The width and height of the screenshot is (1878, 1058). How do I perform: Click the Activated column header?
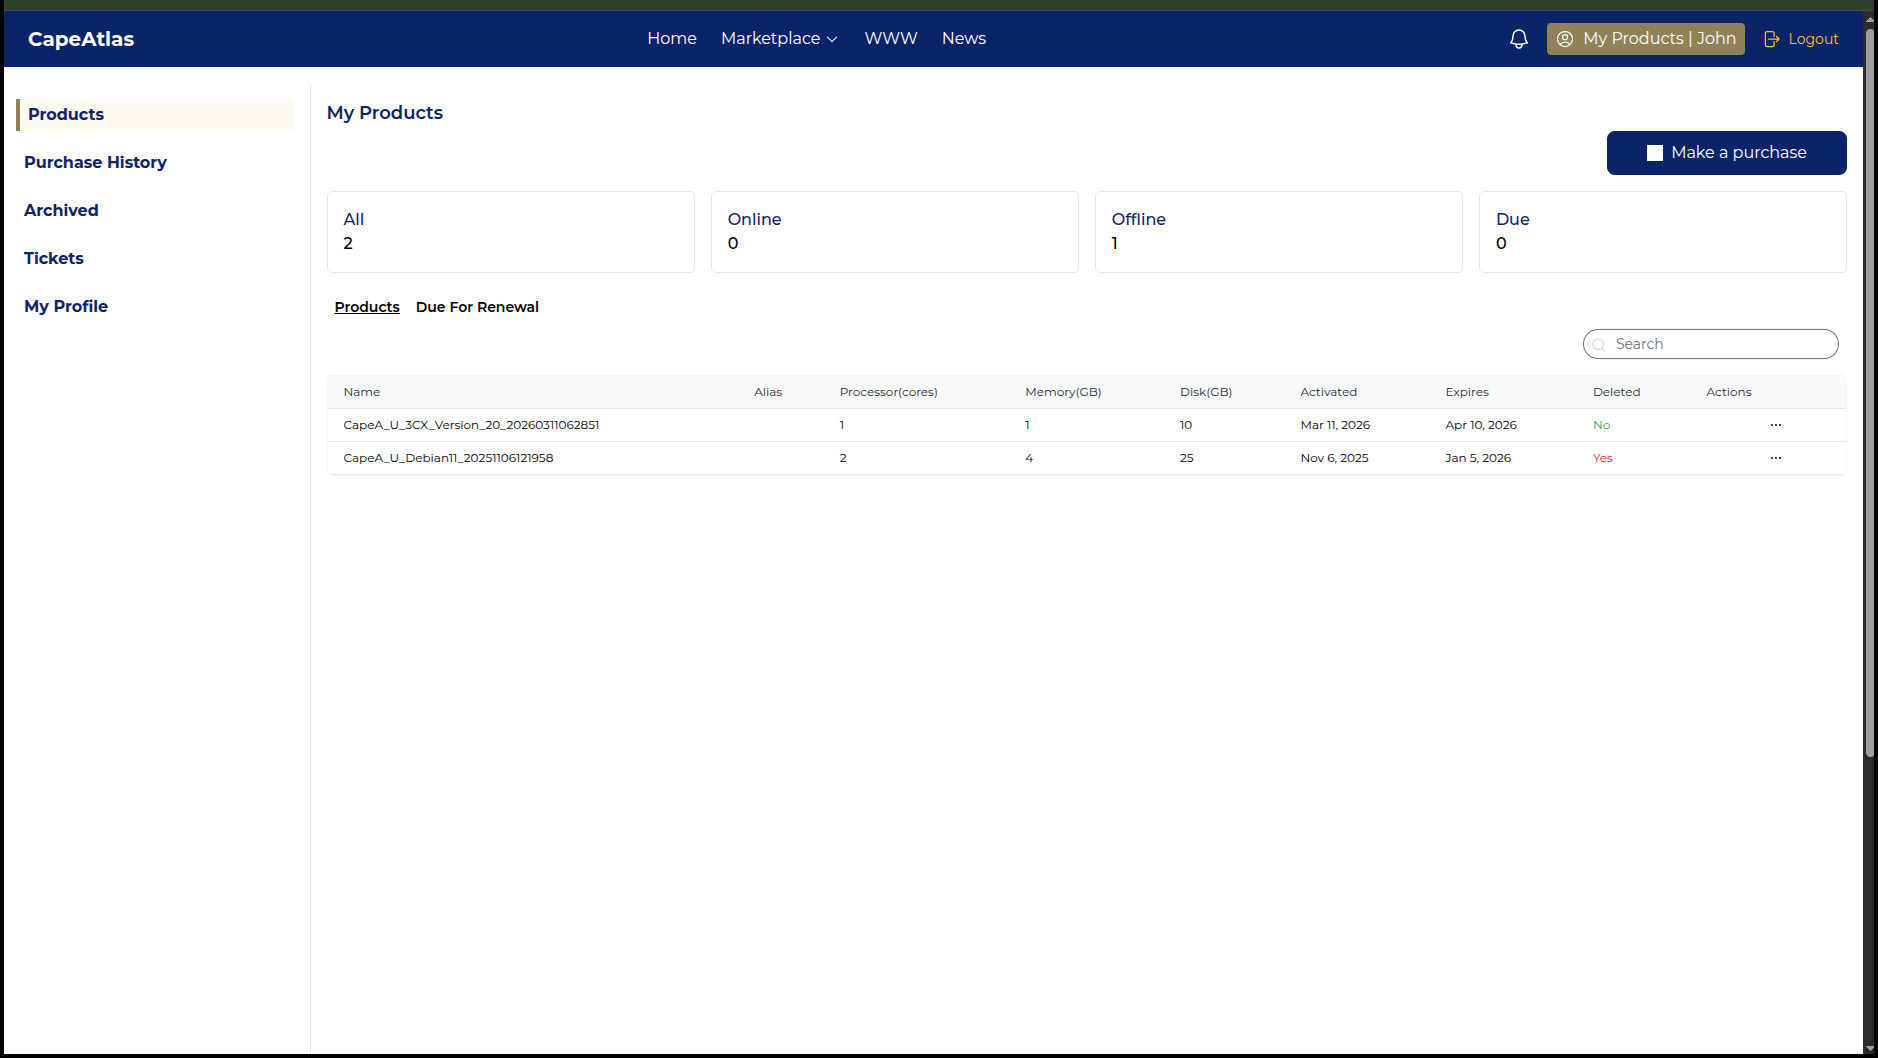click(1328, 392)
